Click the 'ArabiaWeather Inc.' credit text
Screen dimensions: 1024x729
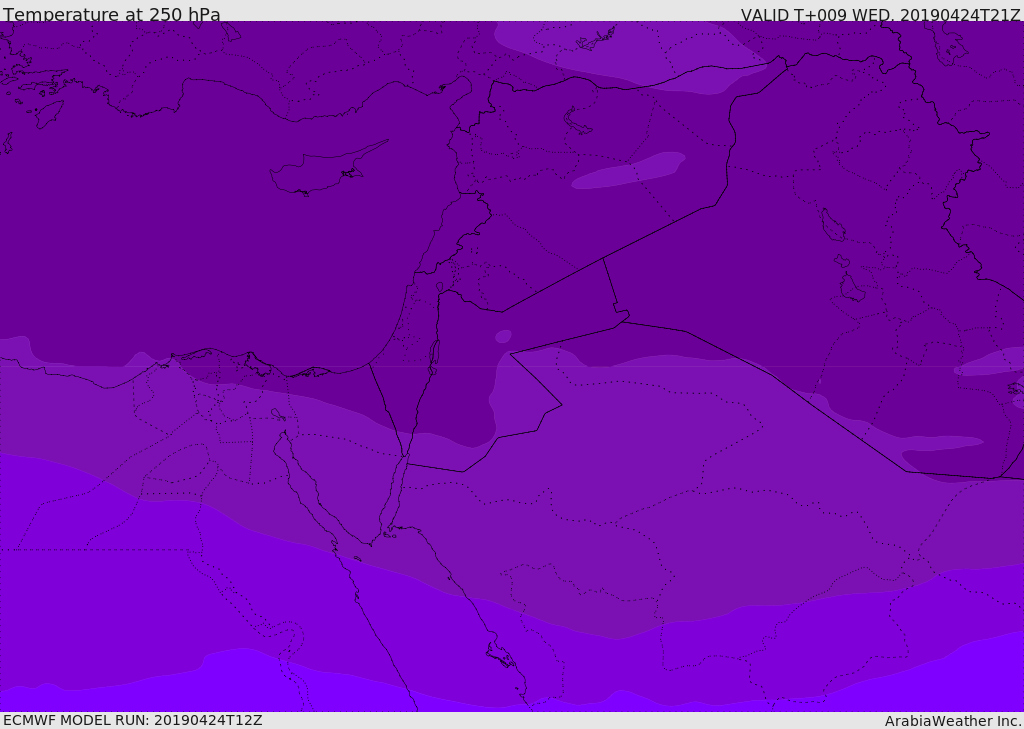click(x=952, y=721)
